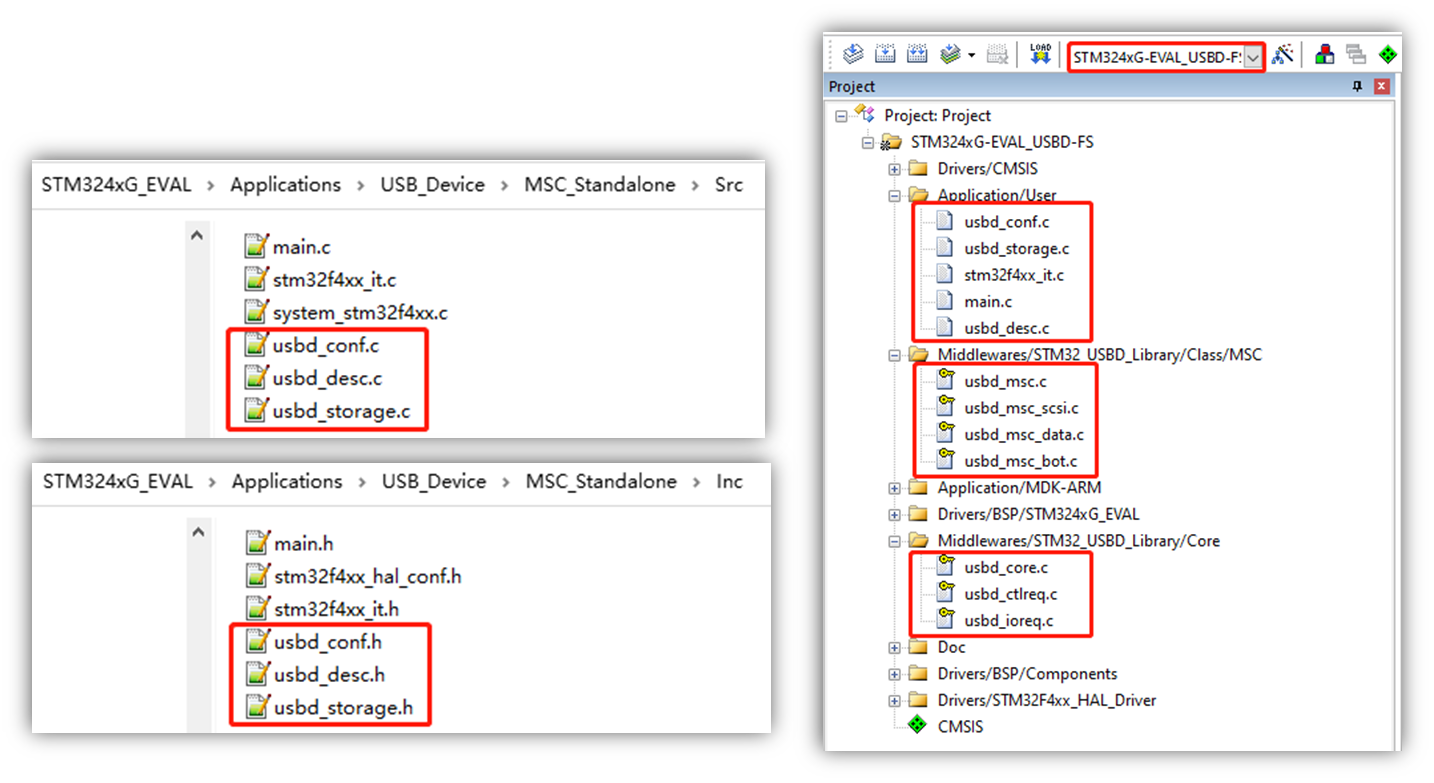Select usbd_msc.c in the project tree
Image resolution: width=1434 pixels, height=783 pixels.
[x=1005, y=381]
